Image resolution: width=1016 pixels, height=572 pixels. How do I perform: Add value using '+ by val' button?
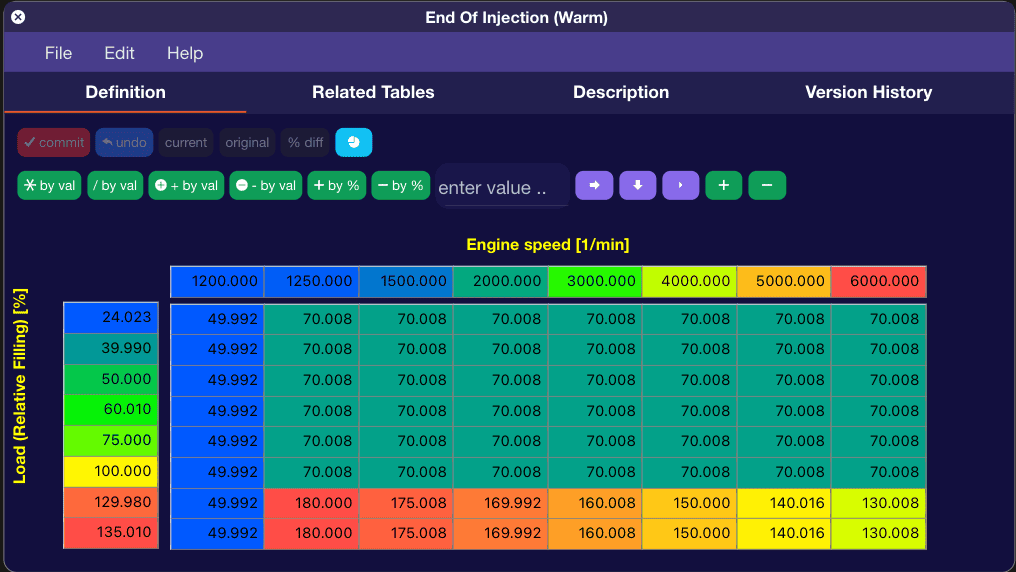click(x=186, y=185)
